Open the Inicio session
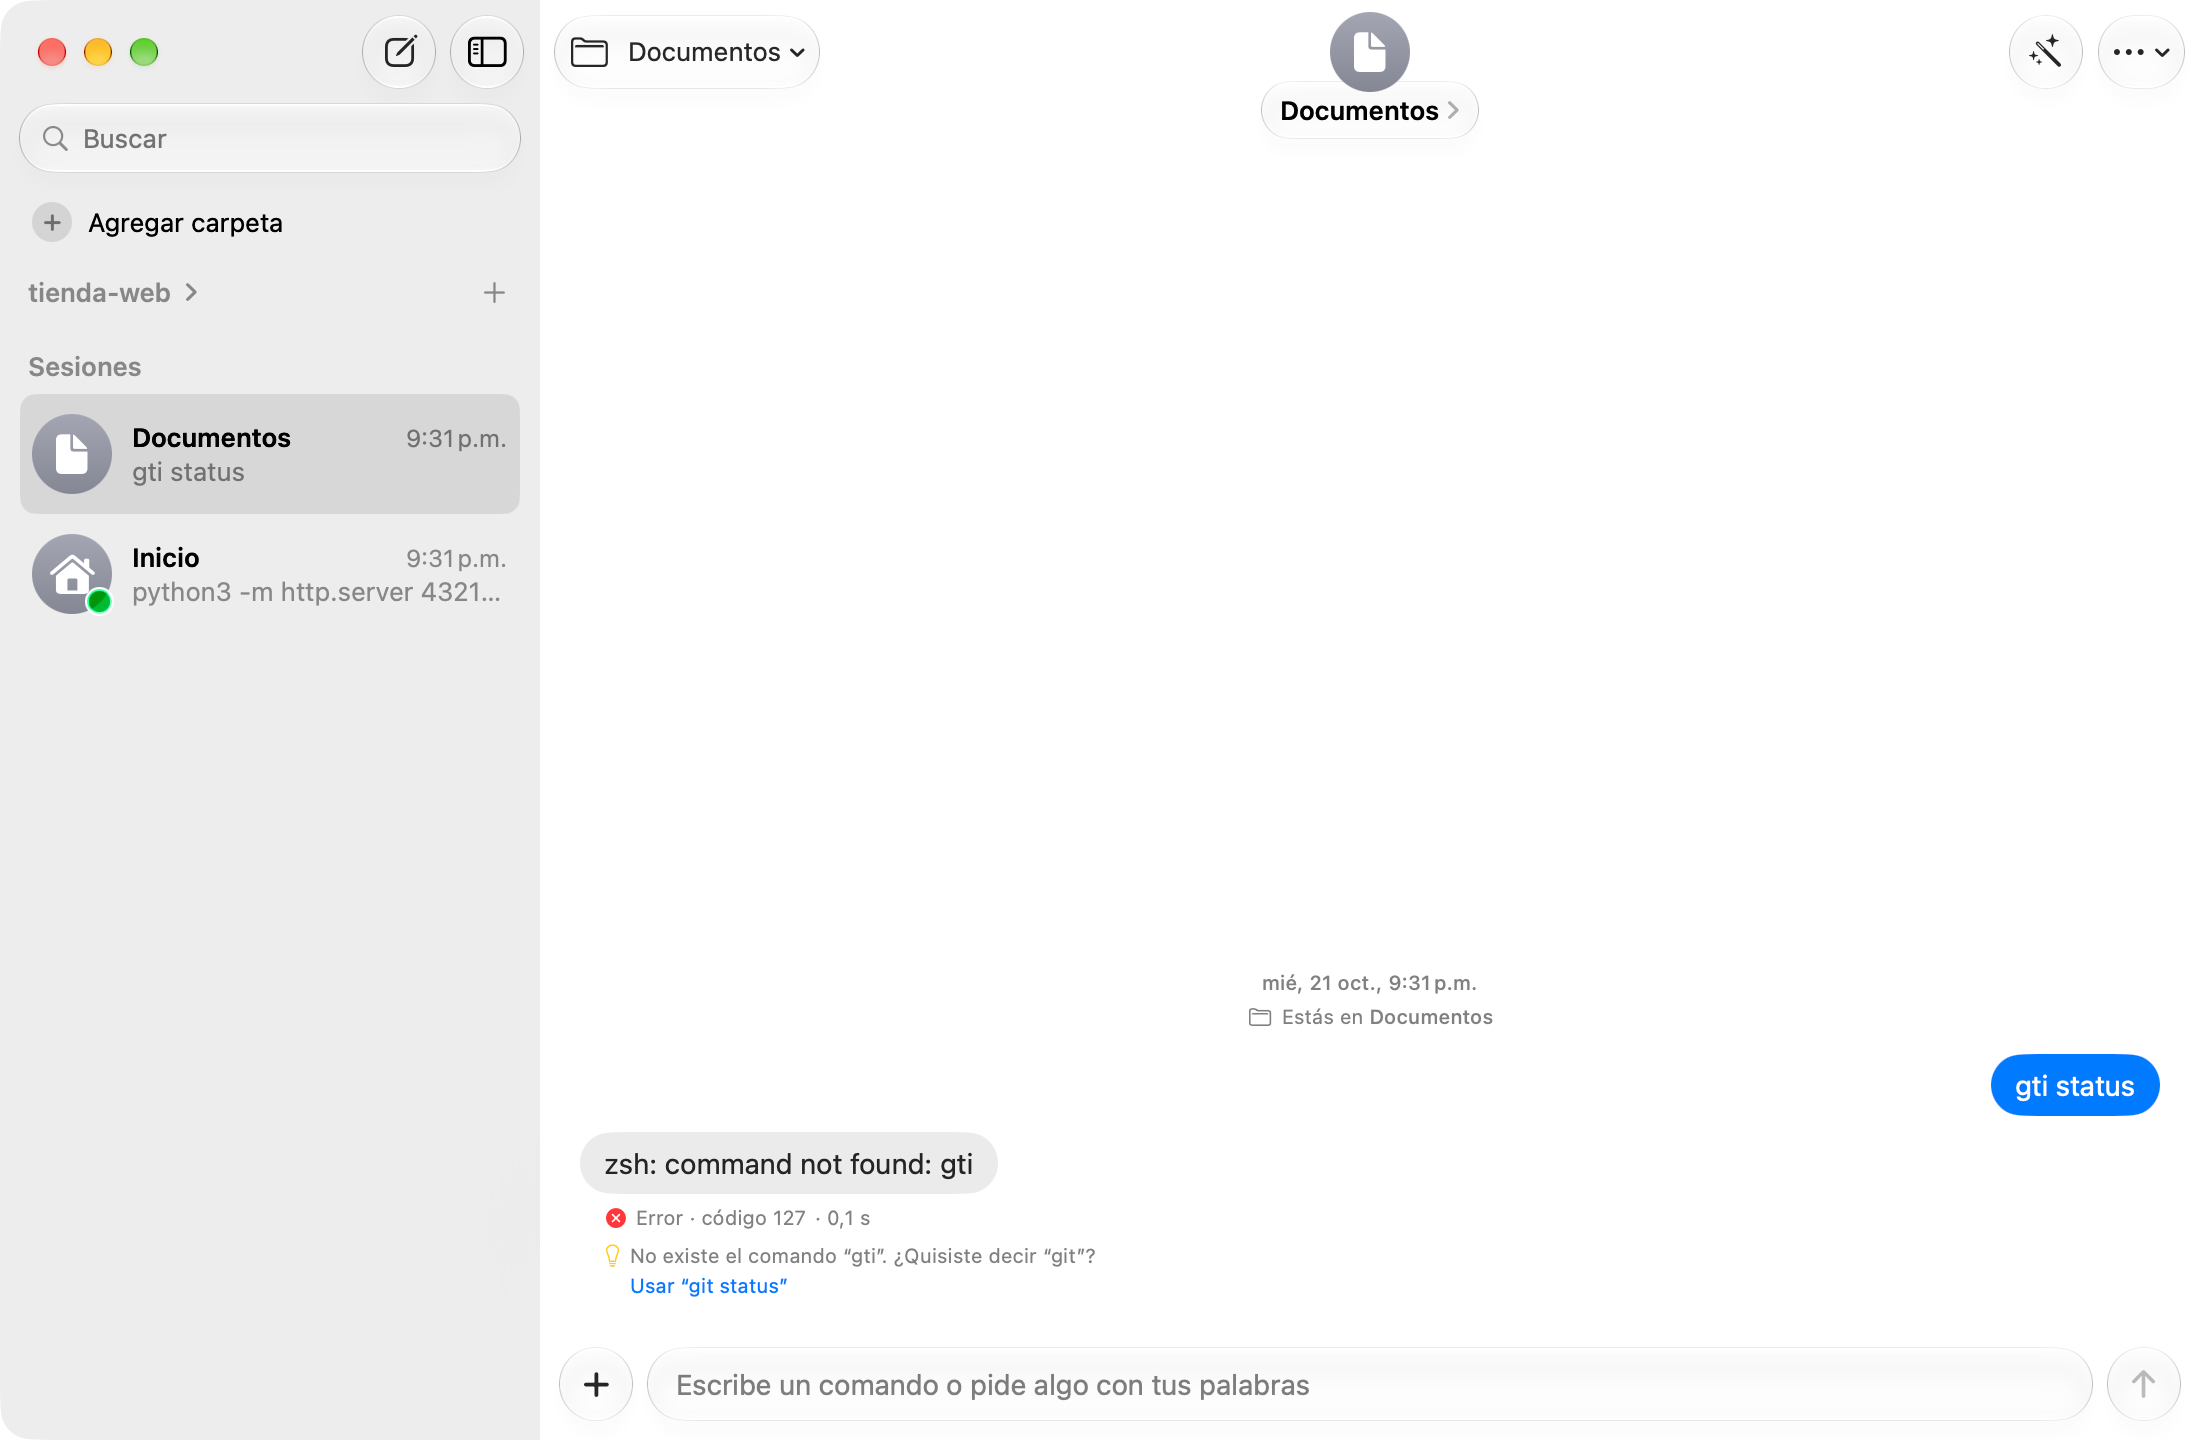The width and height of the screenshot is (2200, 1440). (270, 574)
